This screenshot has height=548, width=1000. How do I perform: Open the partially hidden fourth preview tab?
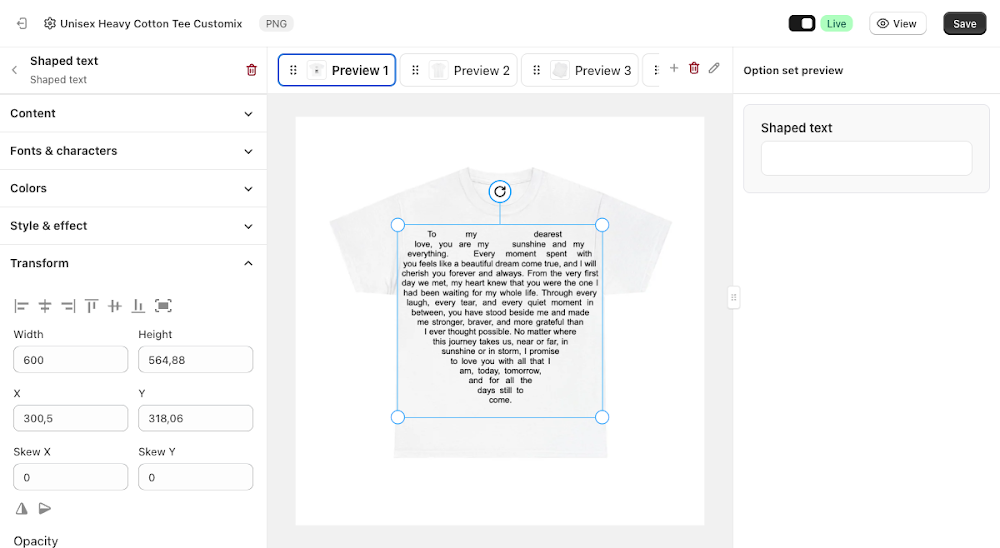(651, 70)
